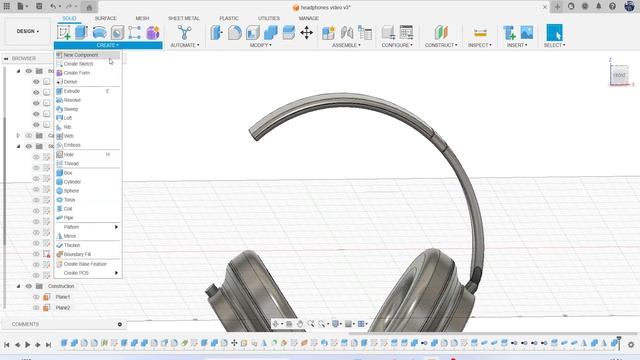
Task: Open new design tab plus button
Action: 557,7
